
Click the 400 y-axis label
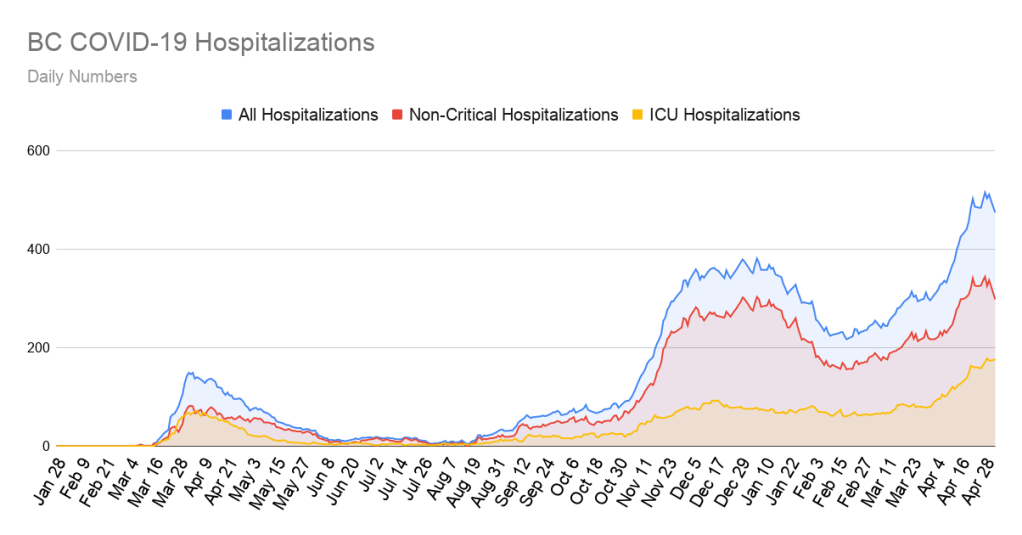(x=38, y=249)
